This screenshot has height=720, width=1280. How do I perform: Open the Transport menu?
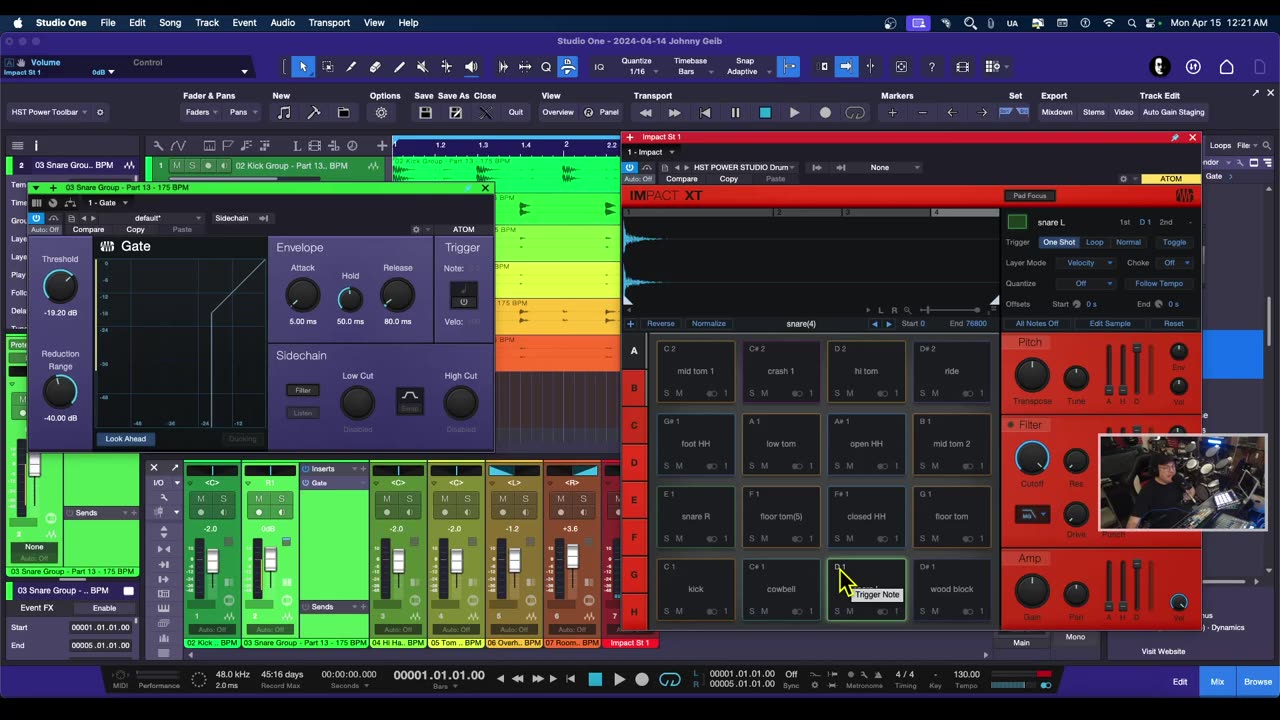(329, 23)
